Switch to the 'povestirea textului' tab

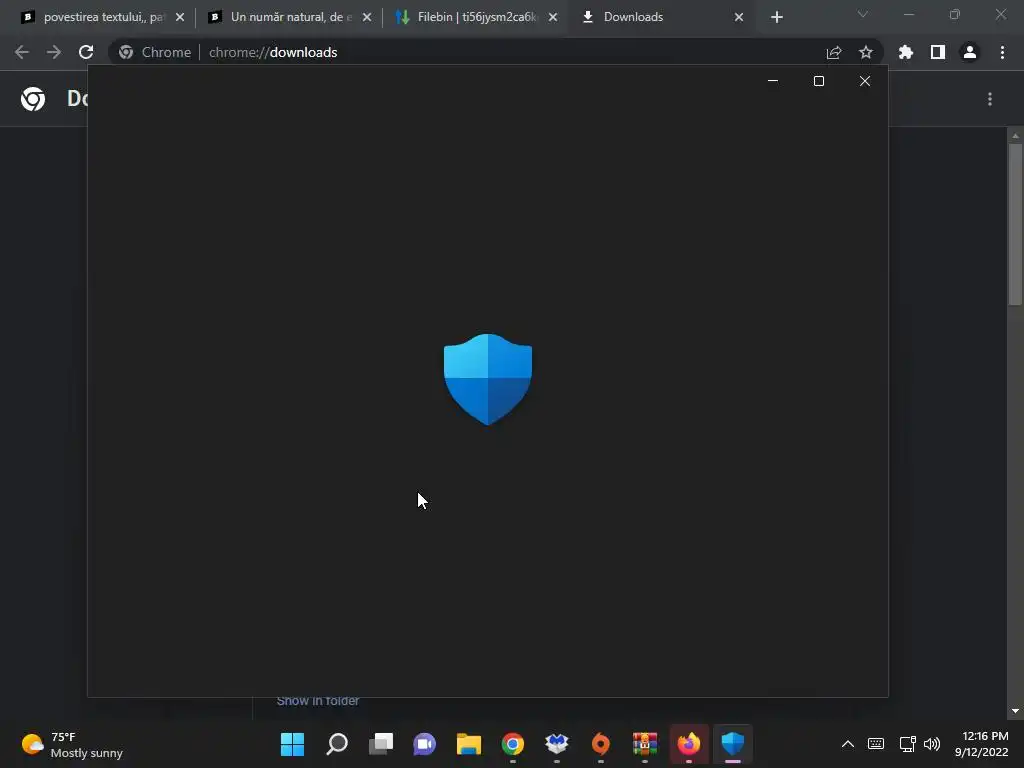(103, 17)
